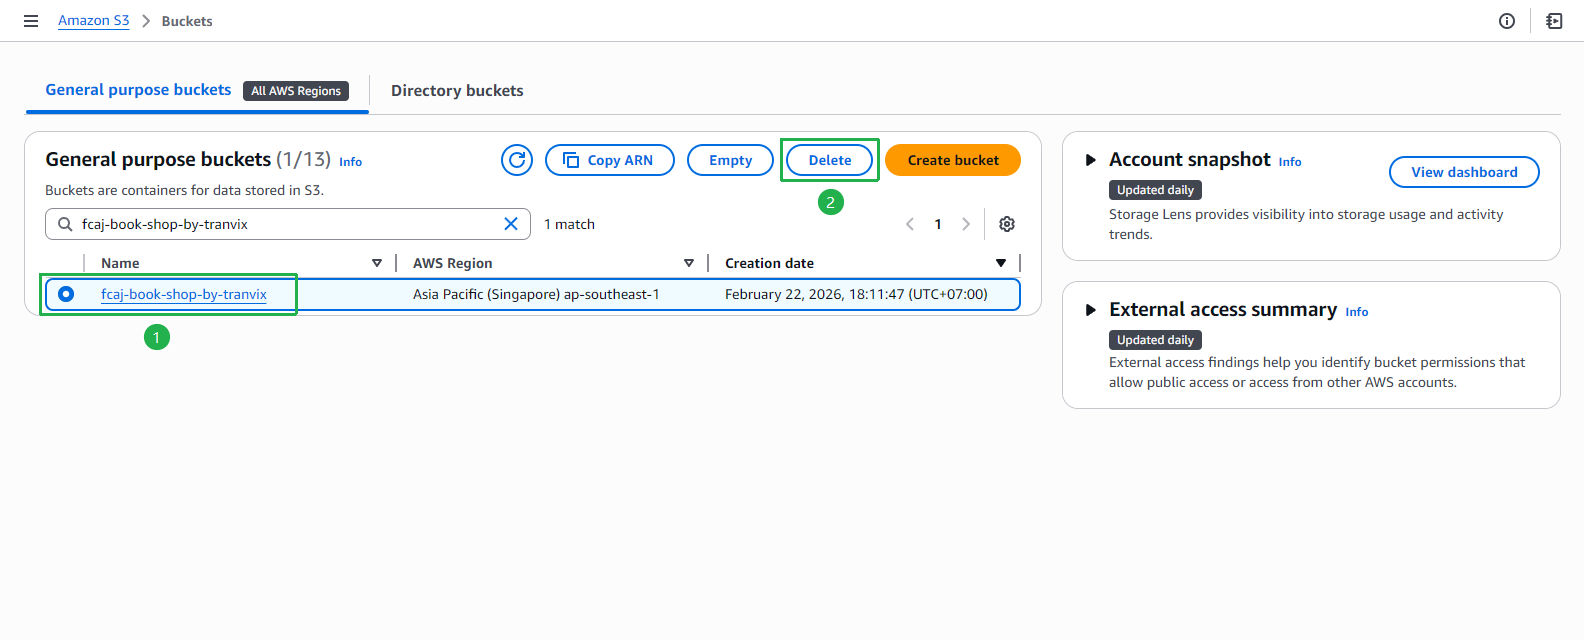Screen dimensions: 1584x640
Task: Sort by Creation date column arrow
Action: tap(1001, 263)
